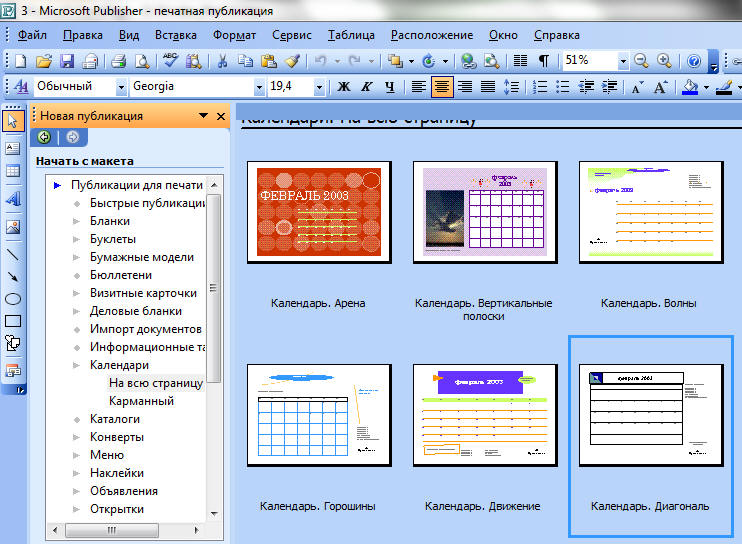Open the Справка menu
Image resolution: width=742 pixels, height=544 pixels.
(x=556, y=35)
